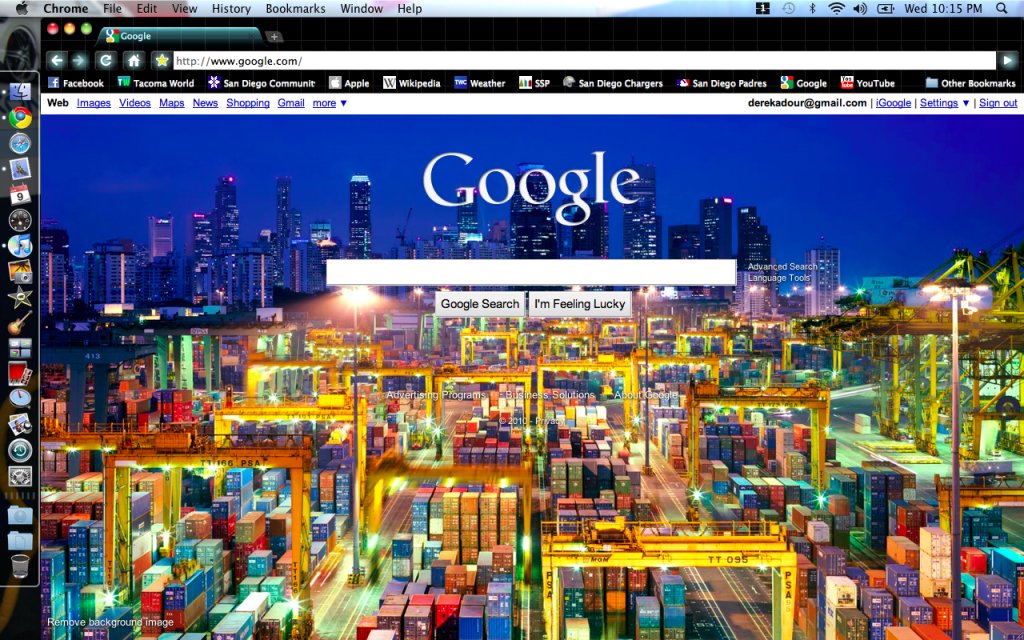Open the San Diego Chargers bookmark
Viewport: 1024px width, 640px height.
(x=613, y=83)
